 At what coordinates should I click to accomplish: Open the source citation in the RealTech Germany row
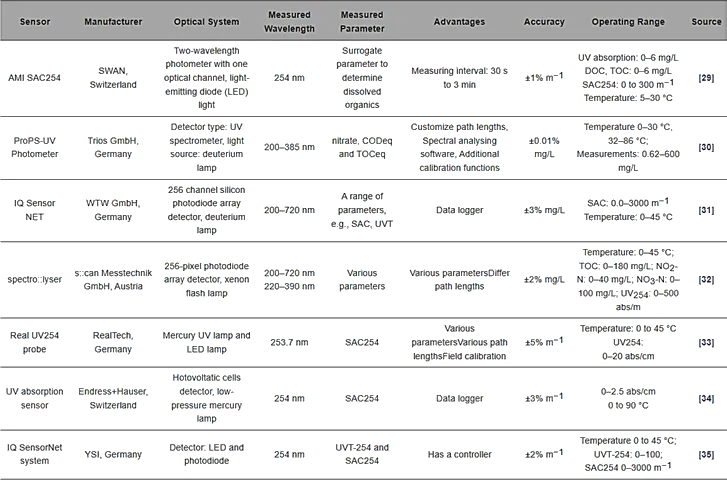click(x=705, y=341)
